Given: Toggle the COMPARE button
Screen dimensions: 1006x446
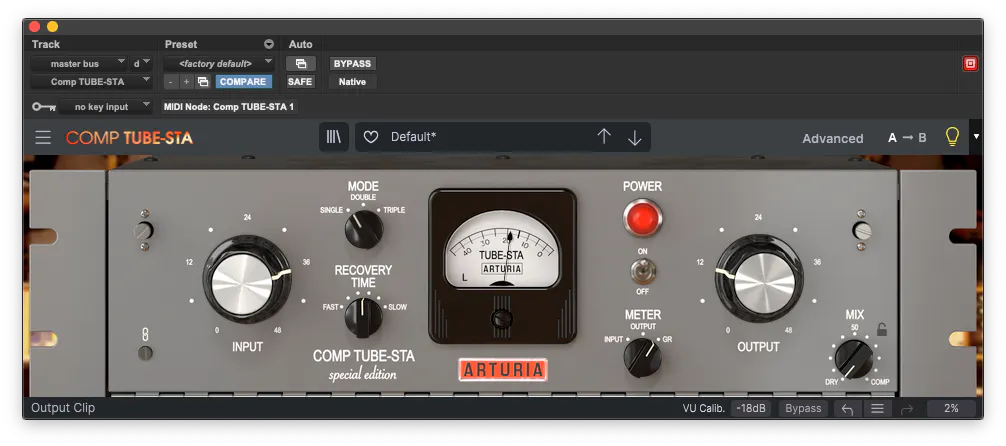Looking at the screenshot, I should [244, 81].
